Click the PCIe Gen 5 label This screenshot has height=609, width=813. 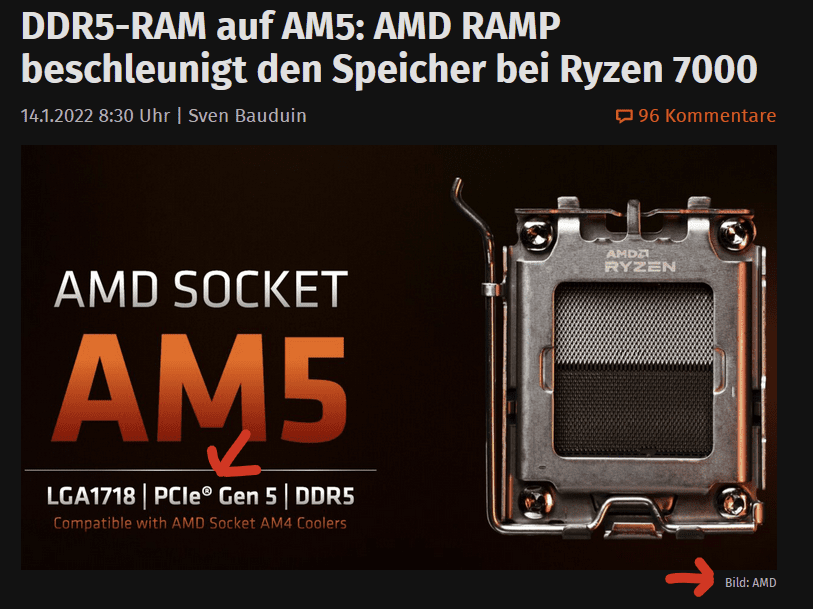coord(215,496)
